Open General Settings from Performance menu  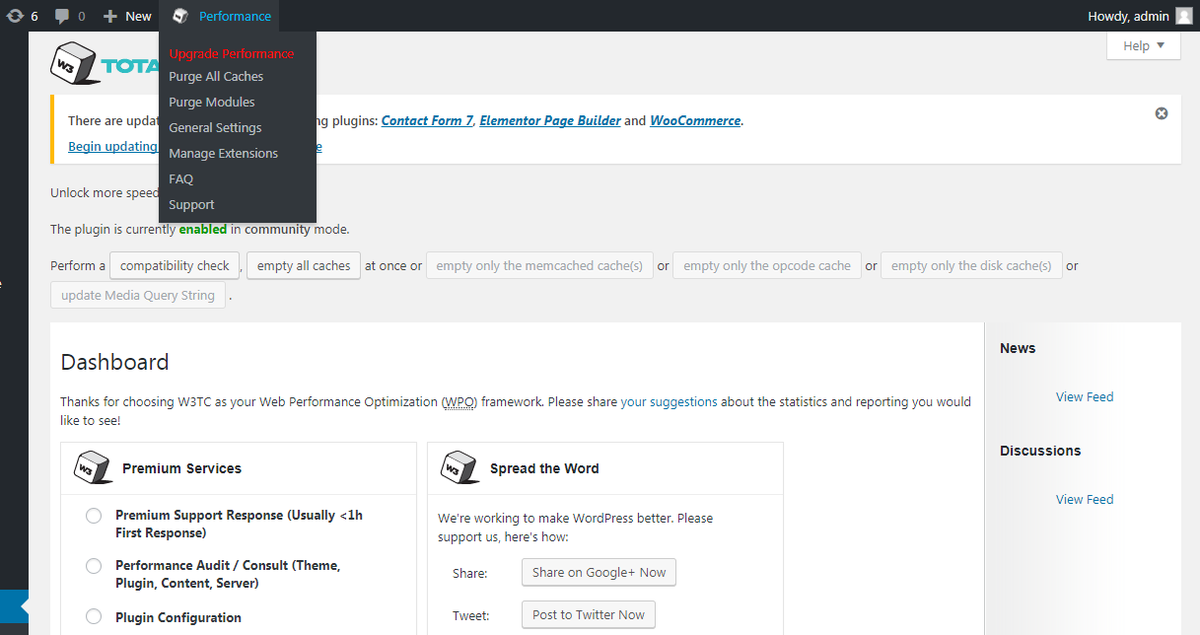(x=215, y=128)
